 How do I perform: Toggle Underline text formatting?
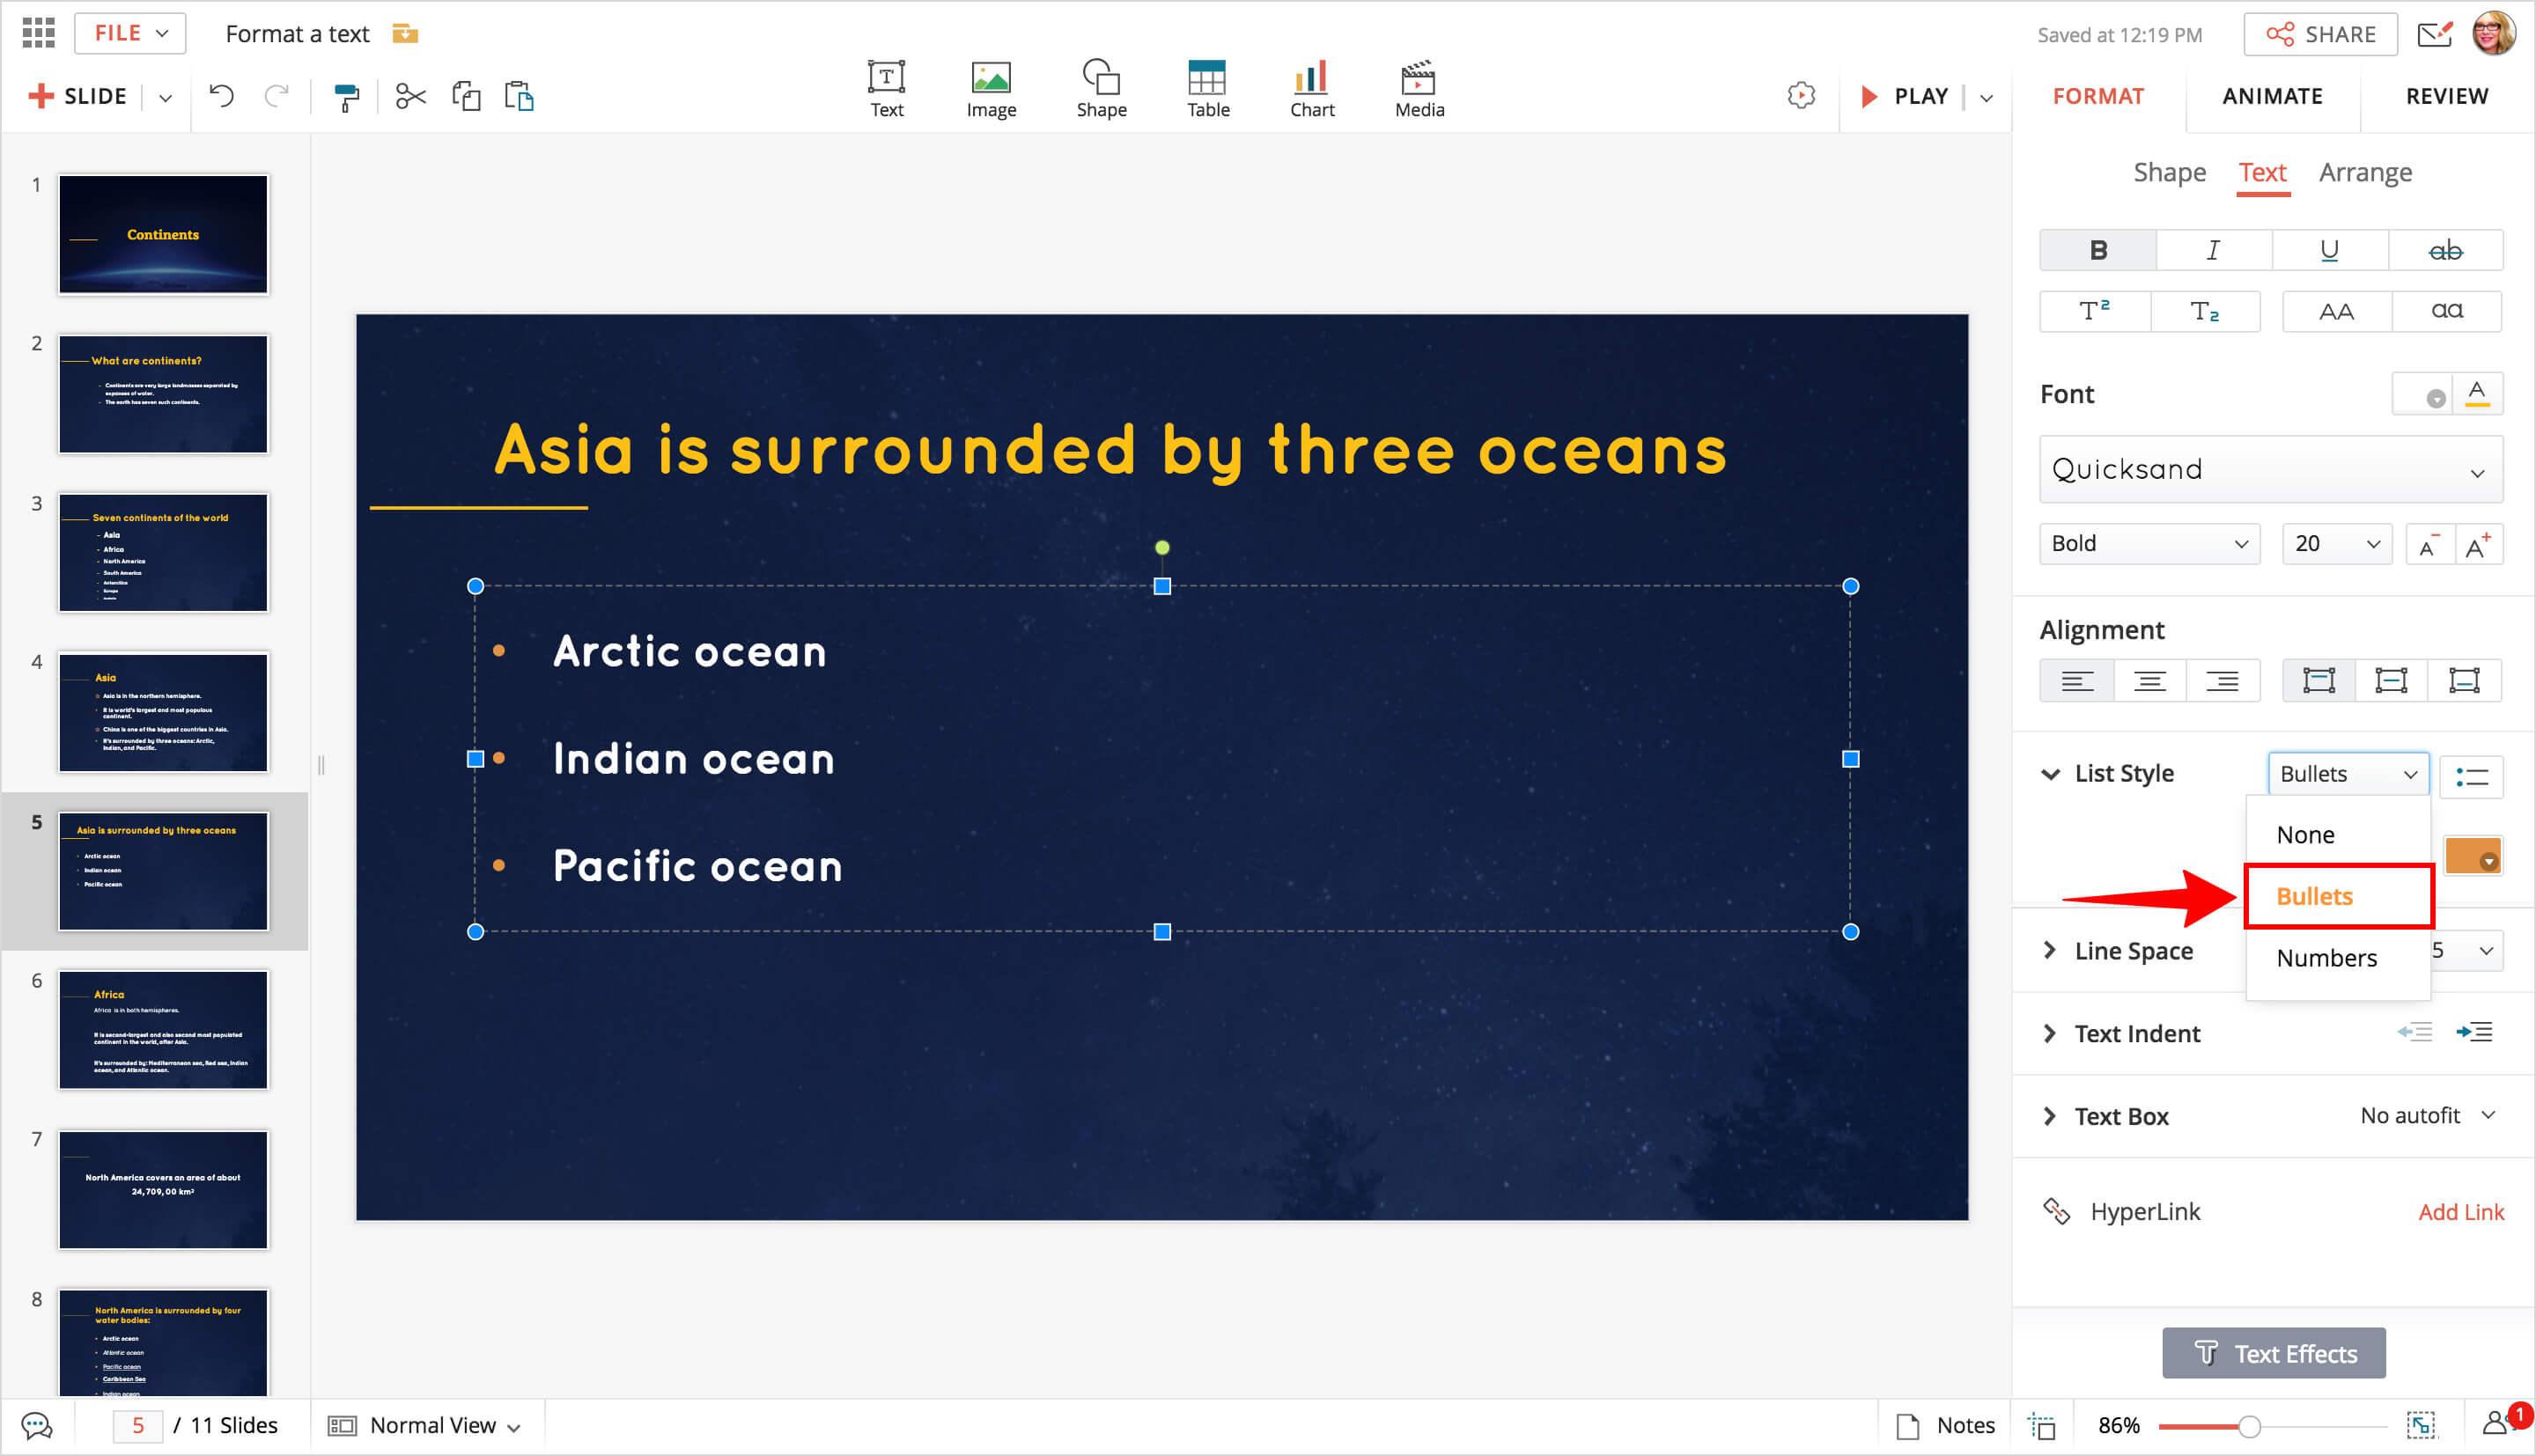(x=2329, y=250)
